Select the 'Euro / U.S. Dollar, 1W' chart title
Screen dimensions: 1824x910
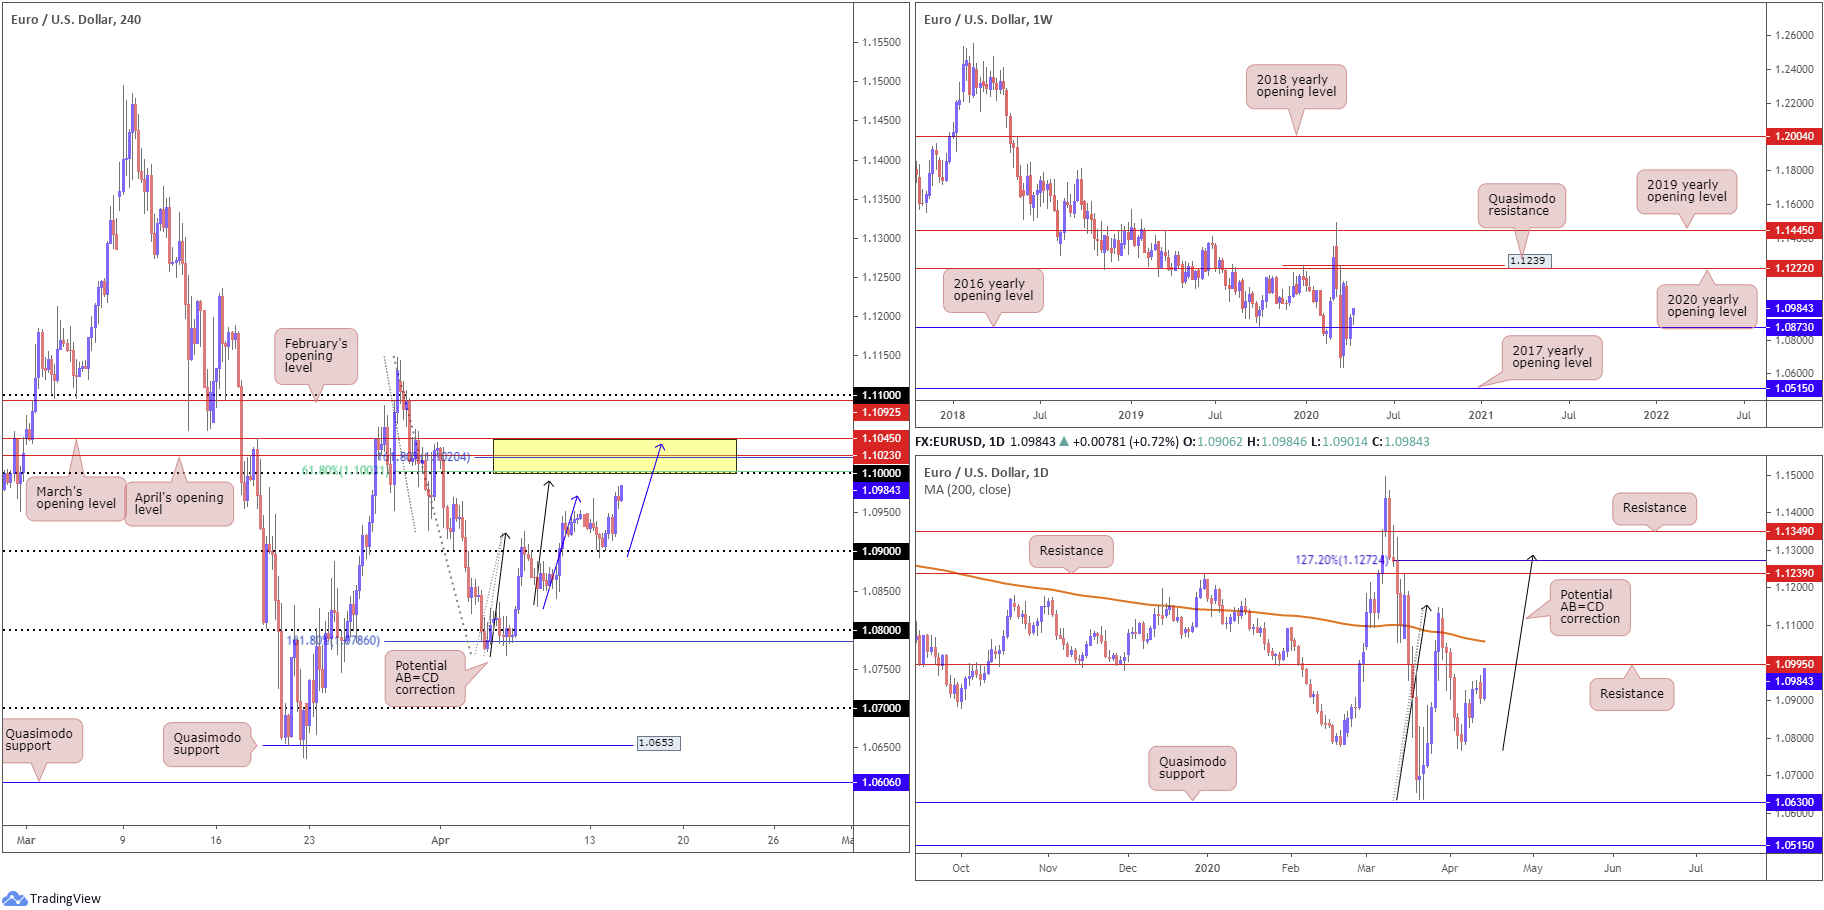point(988,19)
